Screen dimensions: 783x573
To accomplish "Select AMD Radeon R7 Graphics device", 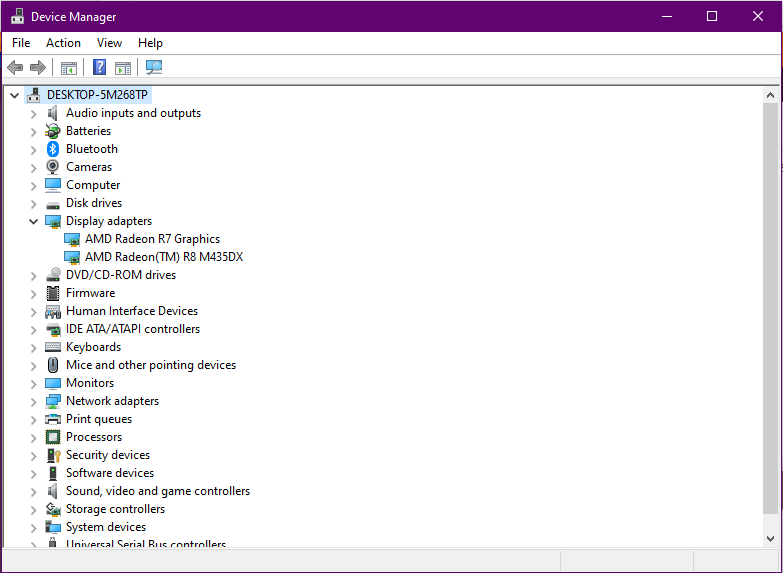I will 152,239.
